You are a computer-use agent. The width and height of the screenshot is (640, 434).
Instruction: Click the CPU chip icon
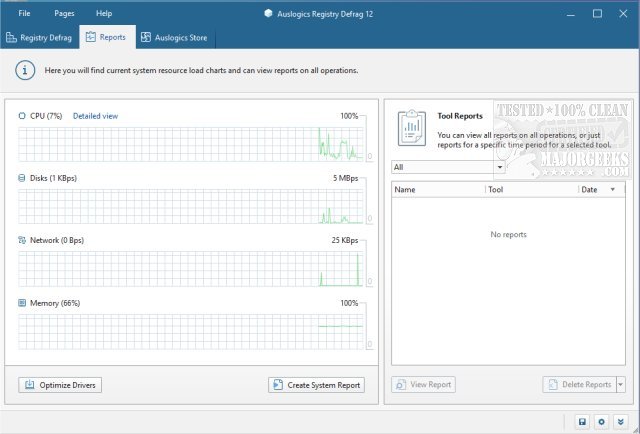coord(22,116)
